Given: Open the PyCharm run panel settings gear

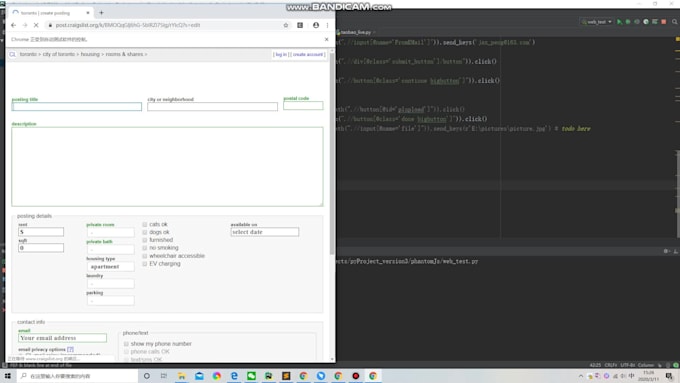Looking at the screenshot, I should click(666, 251).
